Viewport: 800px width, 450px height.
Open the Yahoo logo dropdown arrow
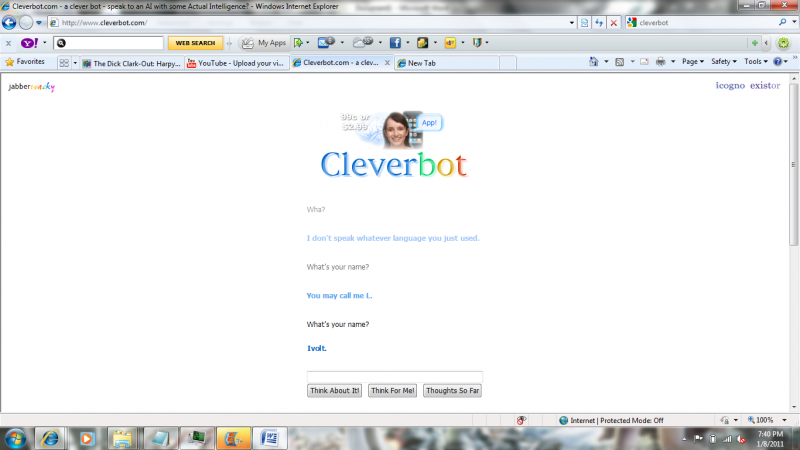click(45, 43)
